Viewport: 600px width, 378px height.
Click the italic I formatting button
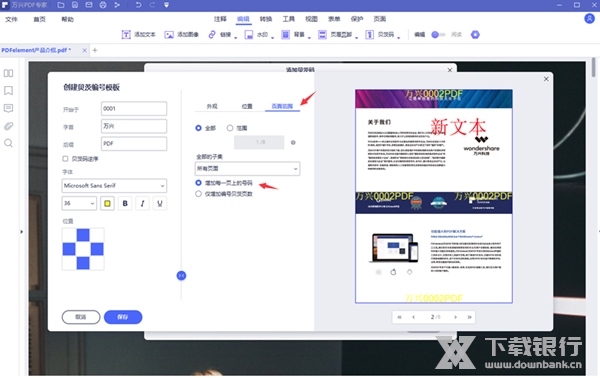(x=142, y=204)
